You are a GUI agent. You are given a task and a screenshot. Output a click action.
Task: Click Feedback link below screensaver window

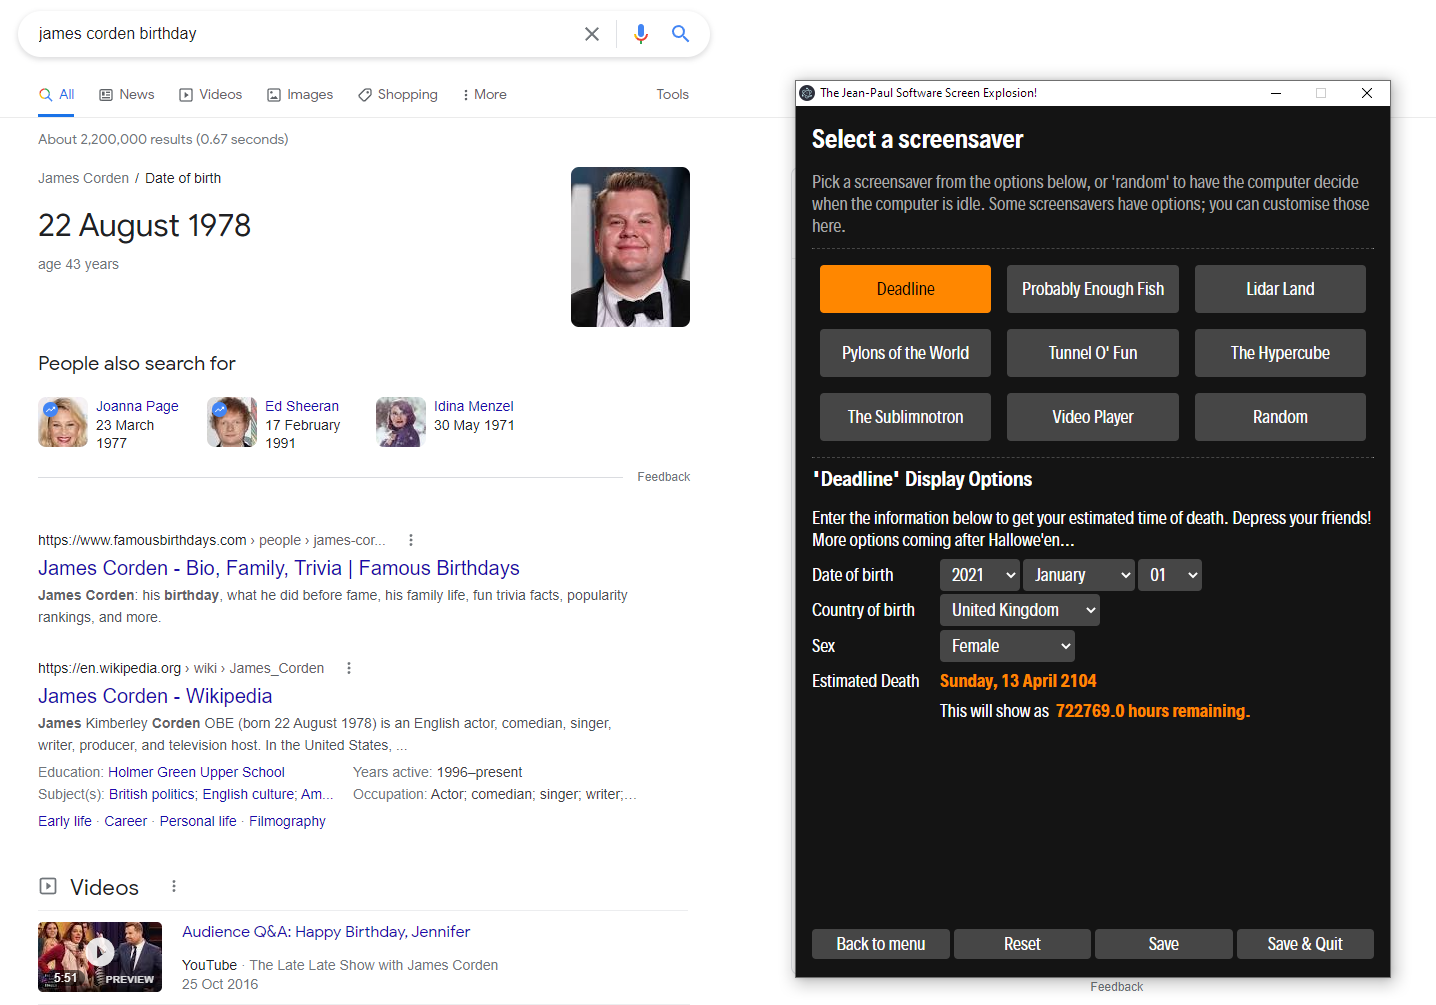[x=1116, y=987]
